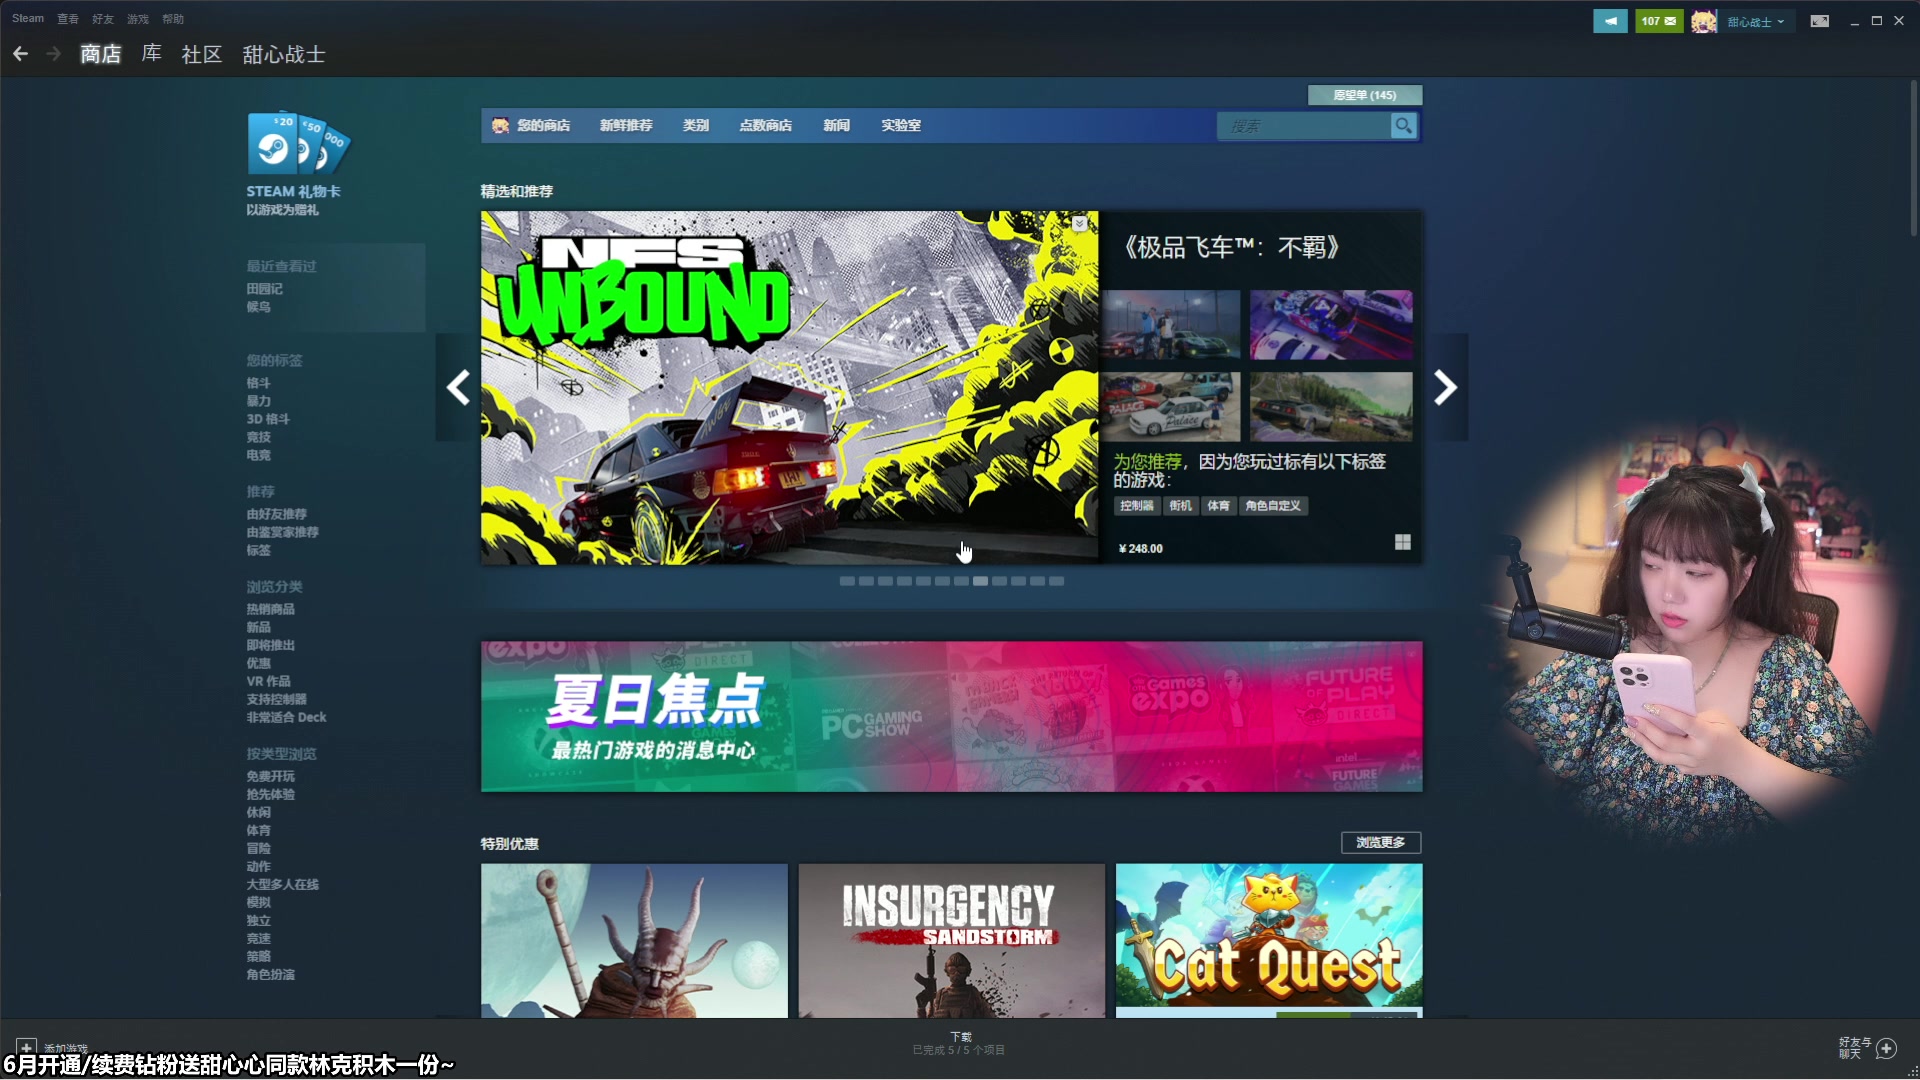Click the search magnifier icon

(1404, 126)
